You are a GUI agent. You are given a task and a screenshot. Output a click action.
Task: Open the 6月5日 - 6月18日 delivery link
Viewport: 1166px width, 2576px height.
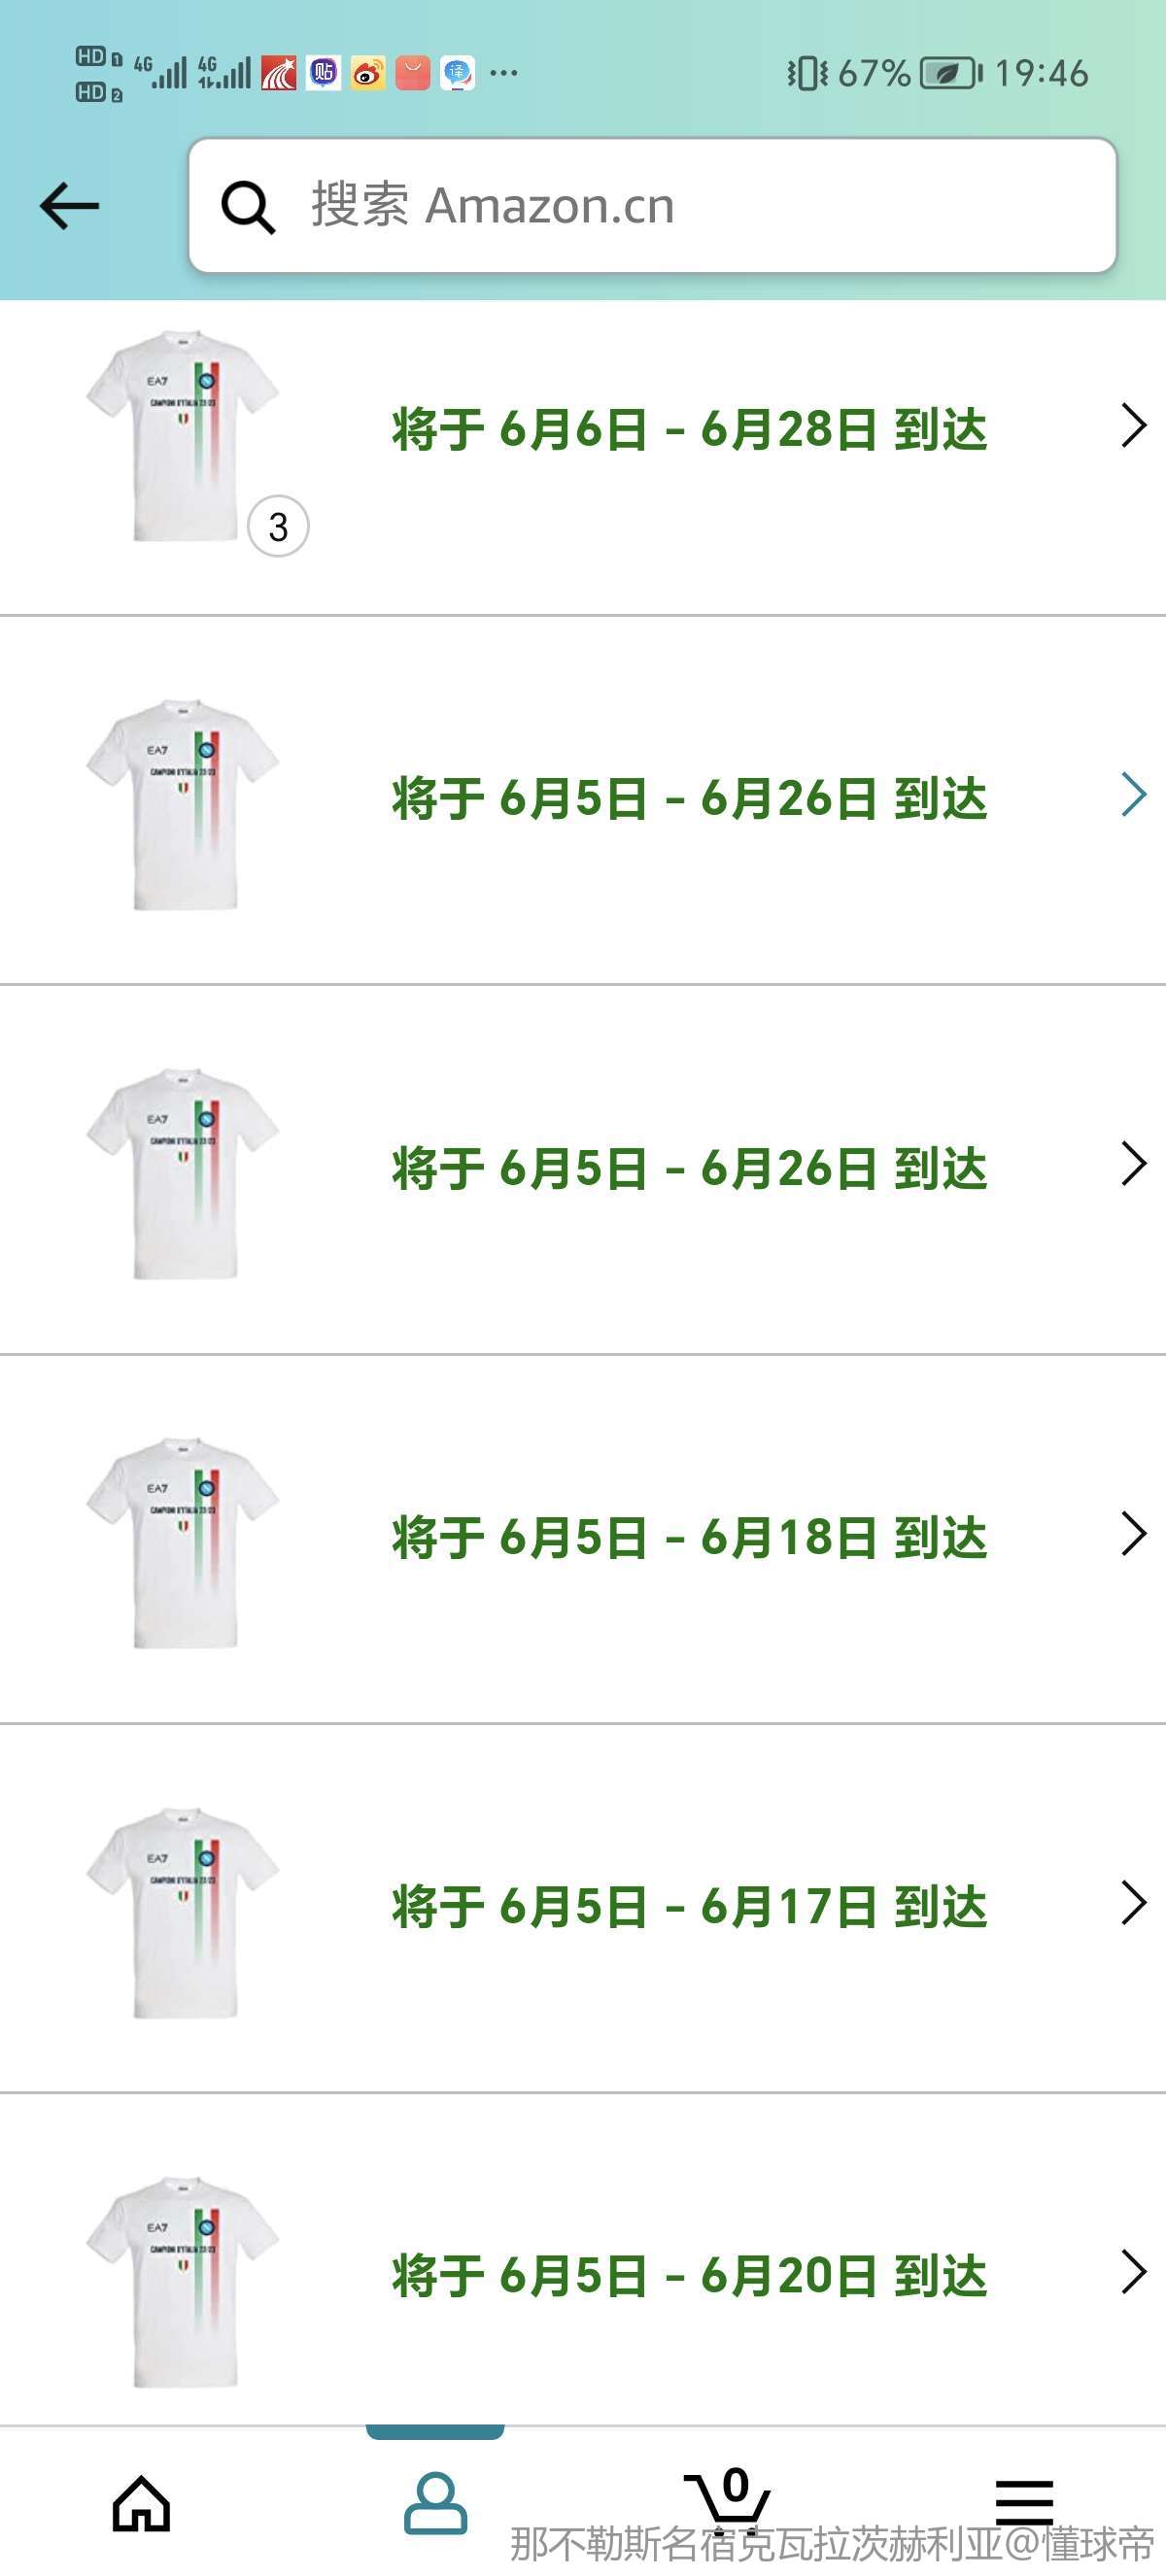tap(689, 1537)
